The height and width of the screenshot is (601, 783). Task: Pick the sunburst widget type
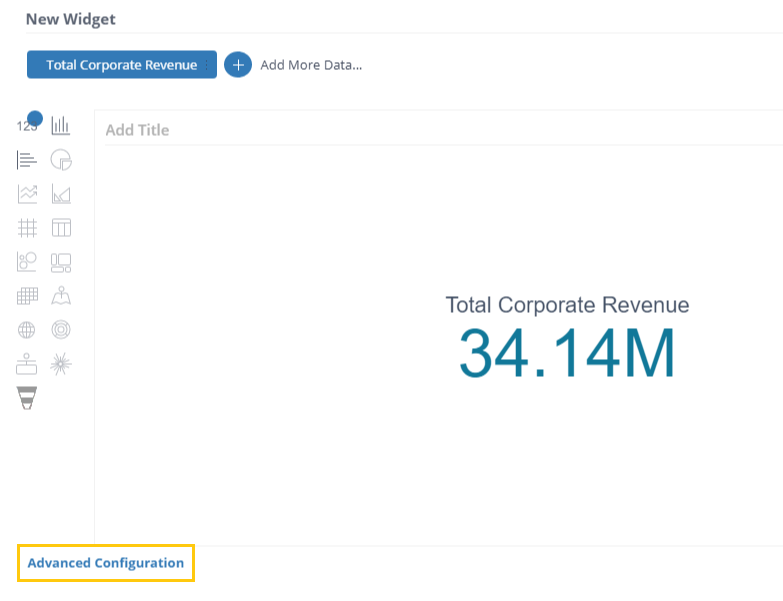[x=61, y=364]
